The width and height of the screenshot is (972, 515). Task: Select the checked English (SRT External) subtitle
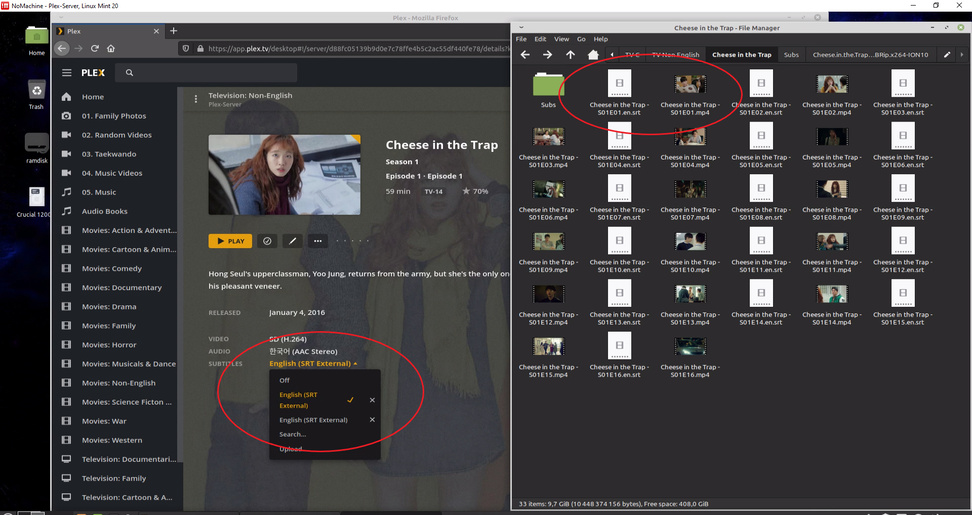point(299,400)
